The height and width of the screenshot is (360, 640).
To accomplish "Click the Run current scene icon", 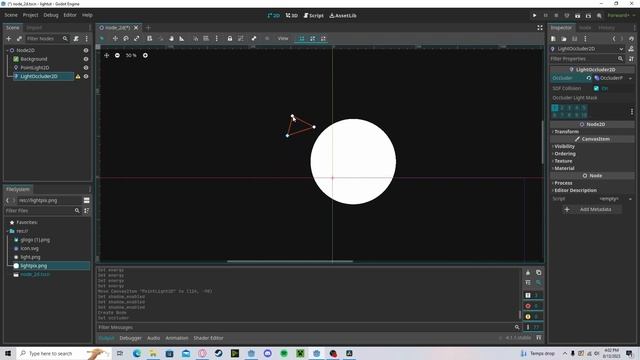I will (x=578, y=16).
